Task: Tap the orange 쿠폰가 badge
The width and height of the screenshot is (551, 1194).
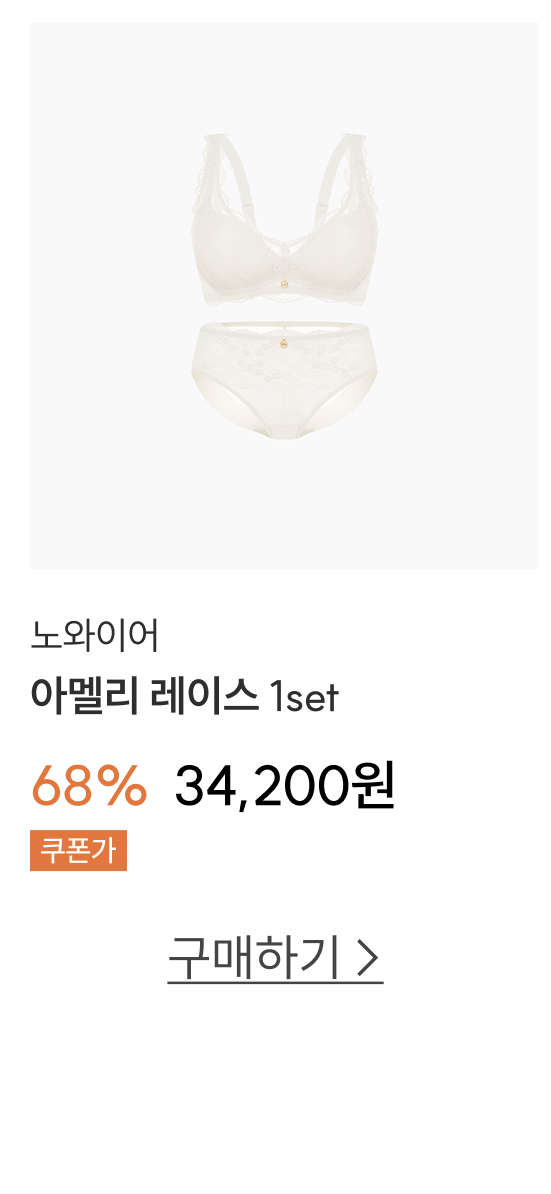Action: tap(78, 851)
